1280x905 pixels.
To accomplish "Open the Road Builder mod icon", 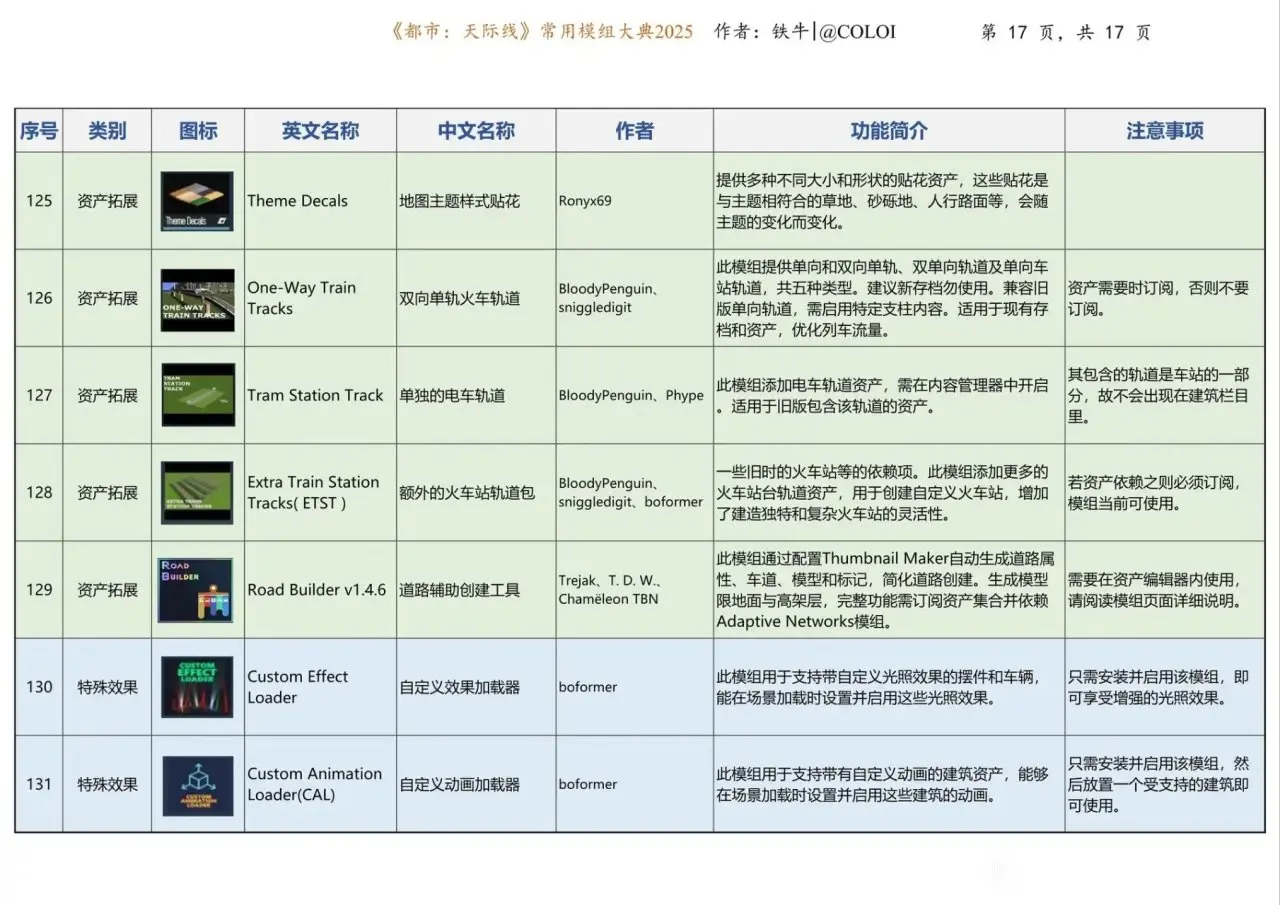I will [x=197, y=590].
